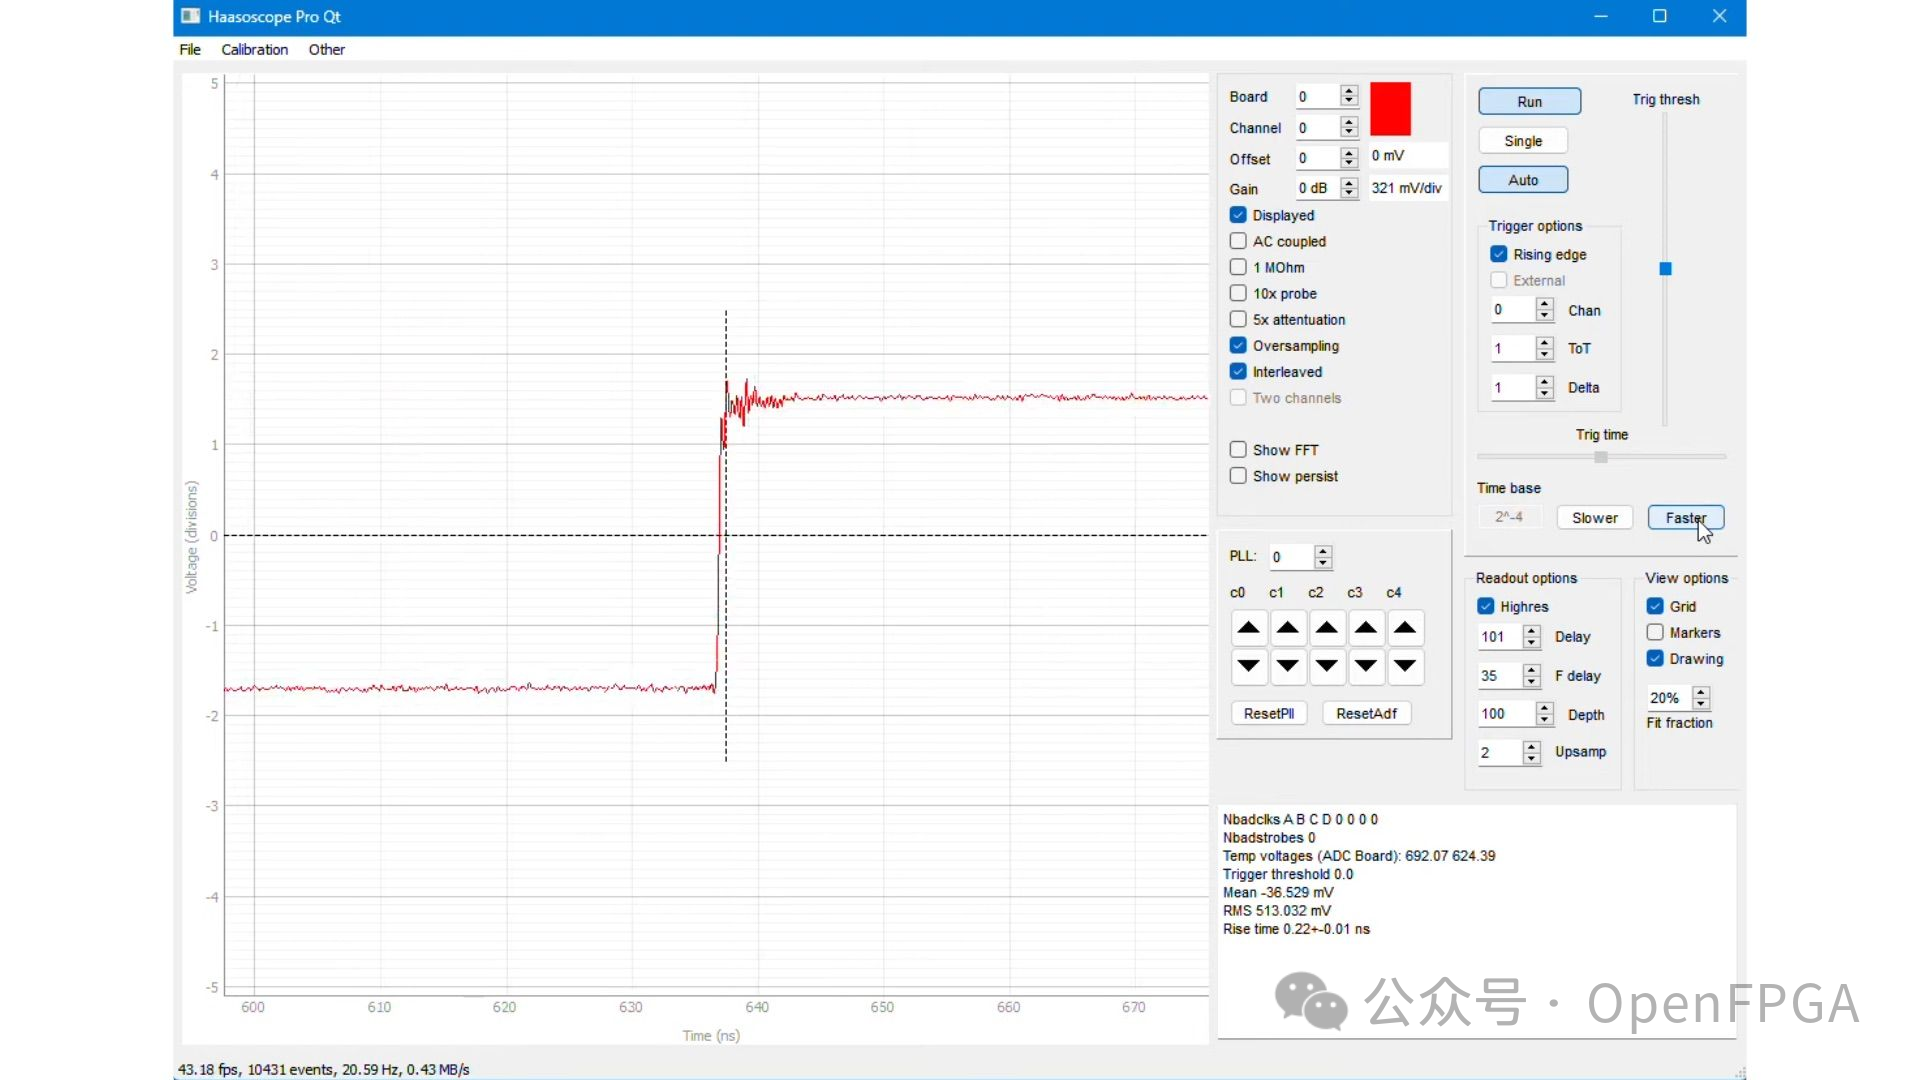
Task: Click the c0 phase up arrow
Action: click(1248, 627)
